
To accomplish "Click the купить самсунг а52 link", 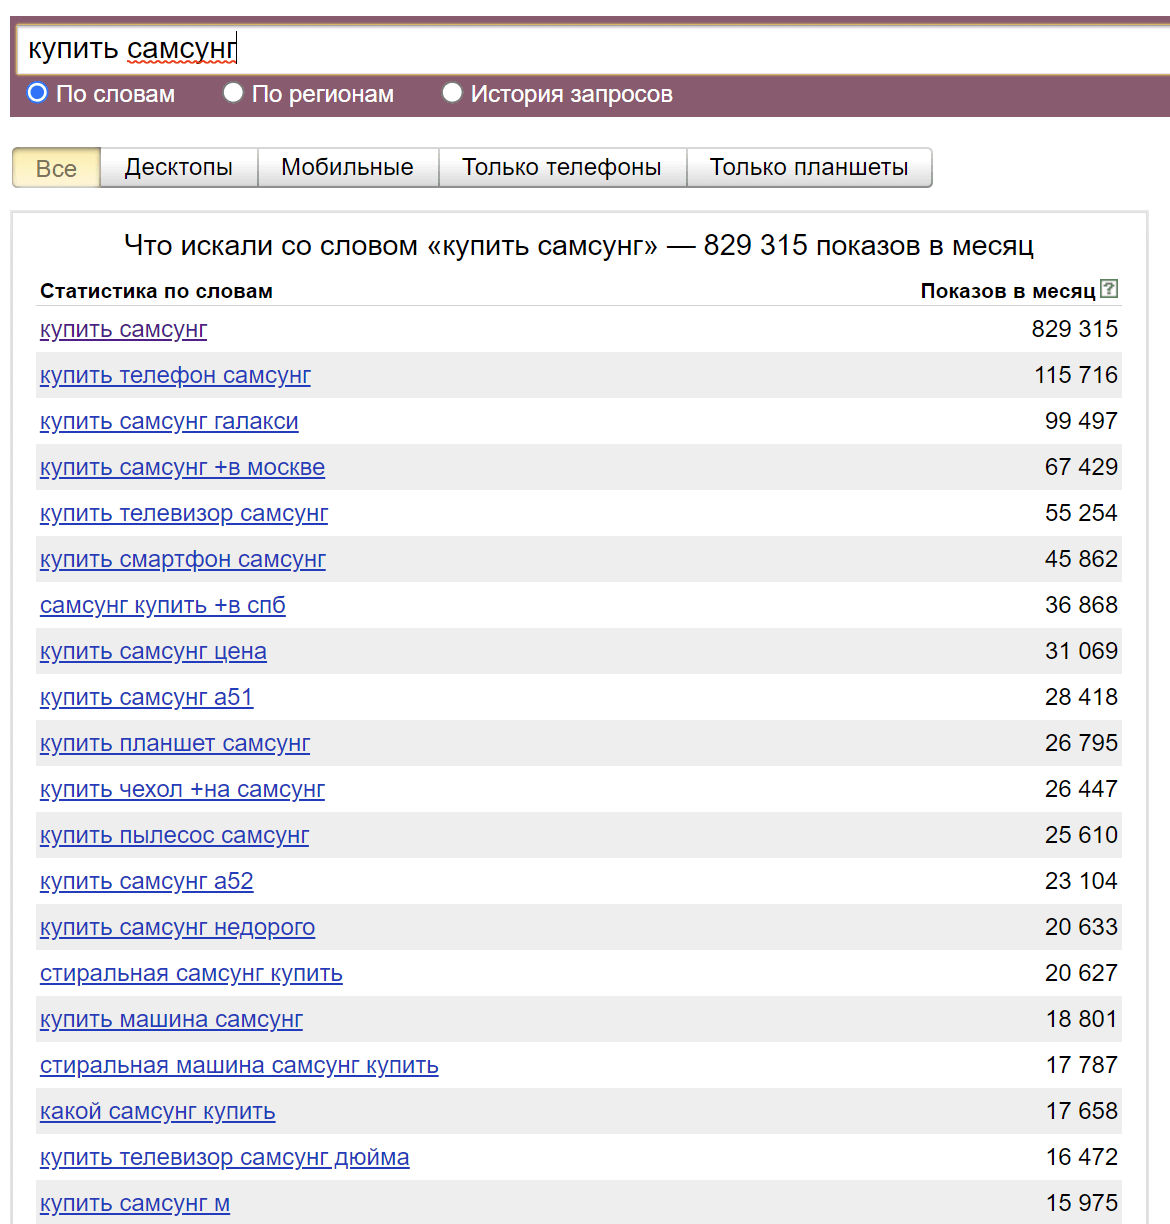I will click(147, 881).
